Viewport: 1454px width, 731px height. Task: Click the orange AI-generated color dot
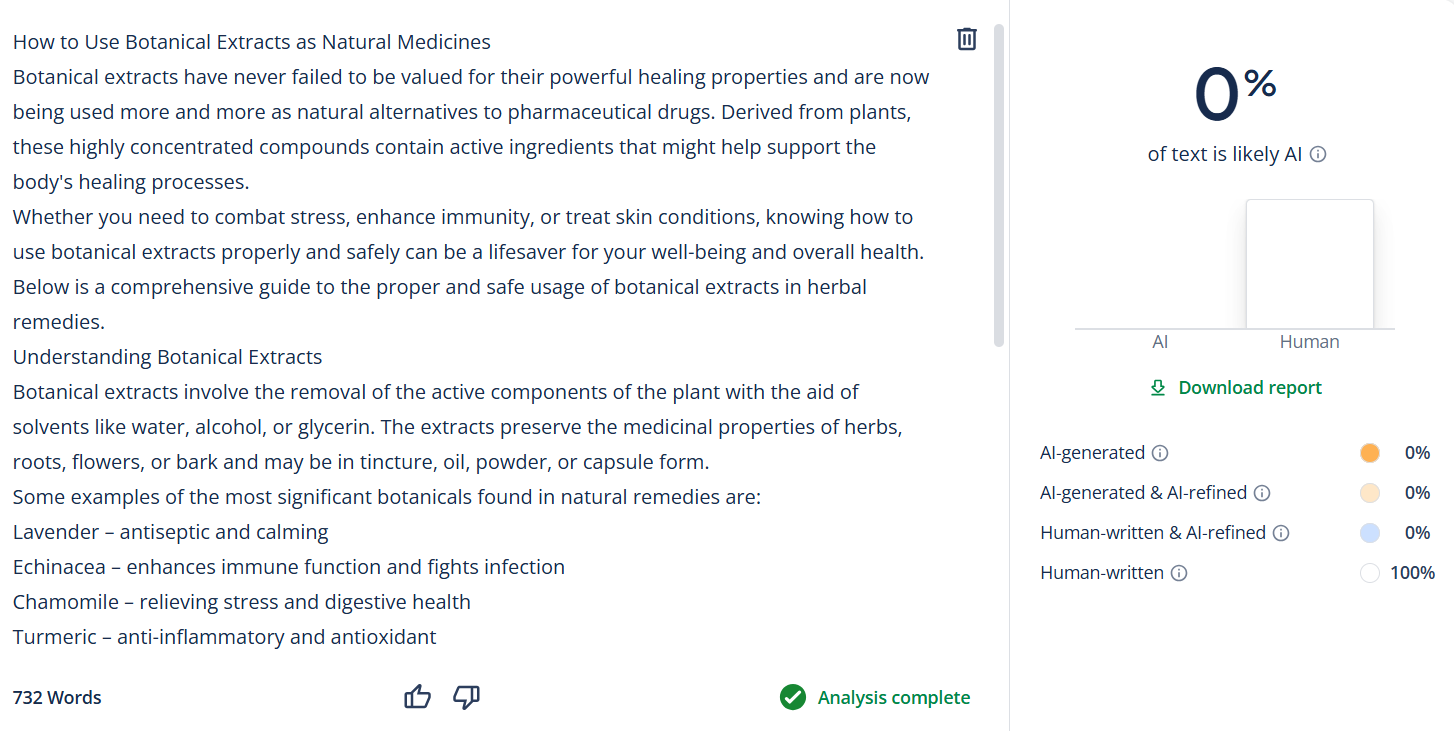(1370, 453)
